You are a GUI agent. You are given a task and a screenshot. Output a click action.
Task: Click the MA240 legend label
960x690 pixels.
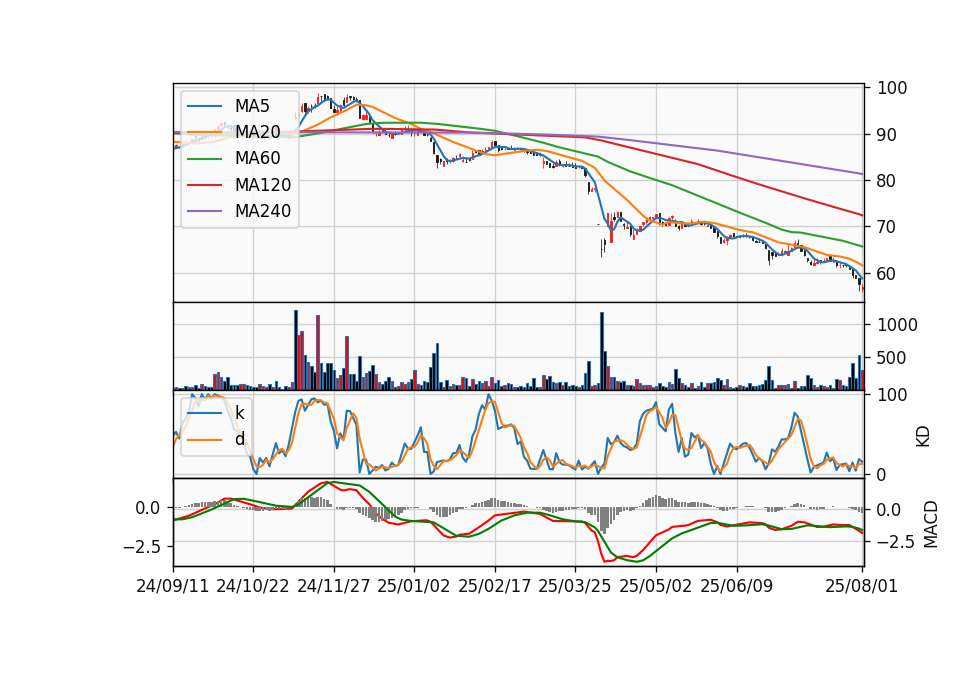tap(263, 211)
